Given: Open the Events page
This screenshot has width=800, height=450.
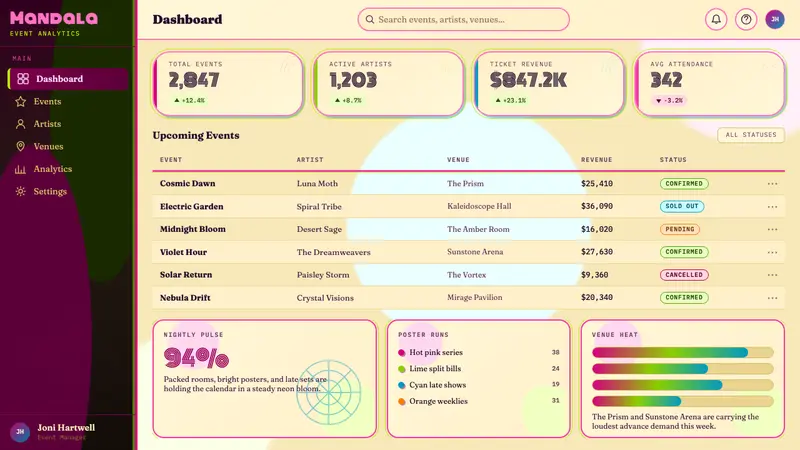Looking at the screenshot, I should (x=68, y=102).
